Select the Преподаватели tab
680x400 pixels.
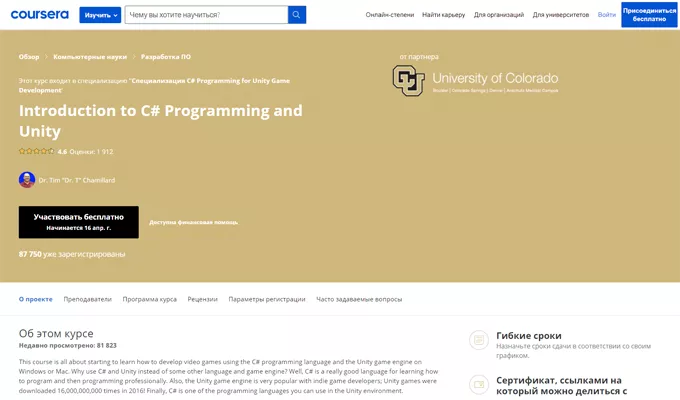pyautogui.click(x=88, y=299)
